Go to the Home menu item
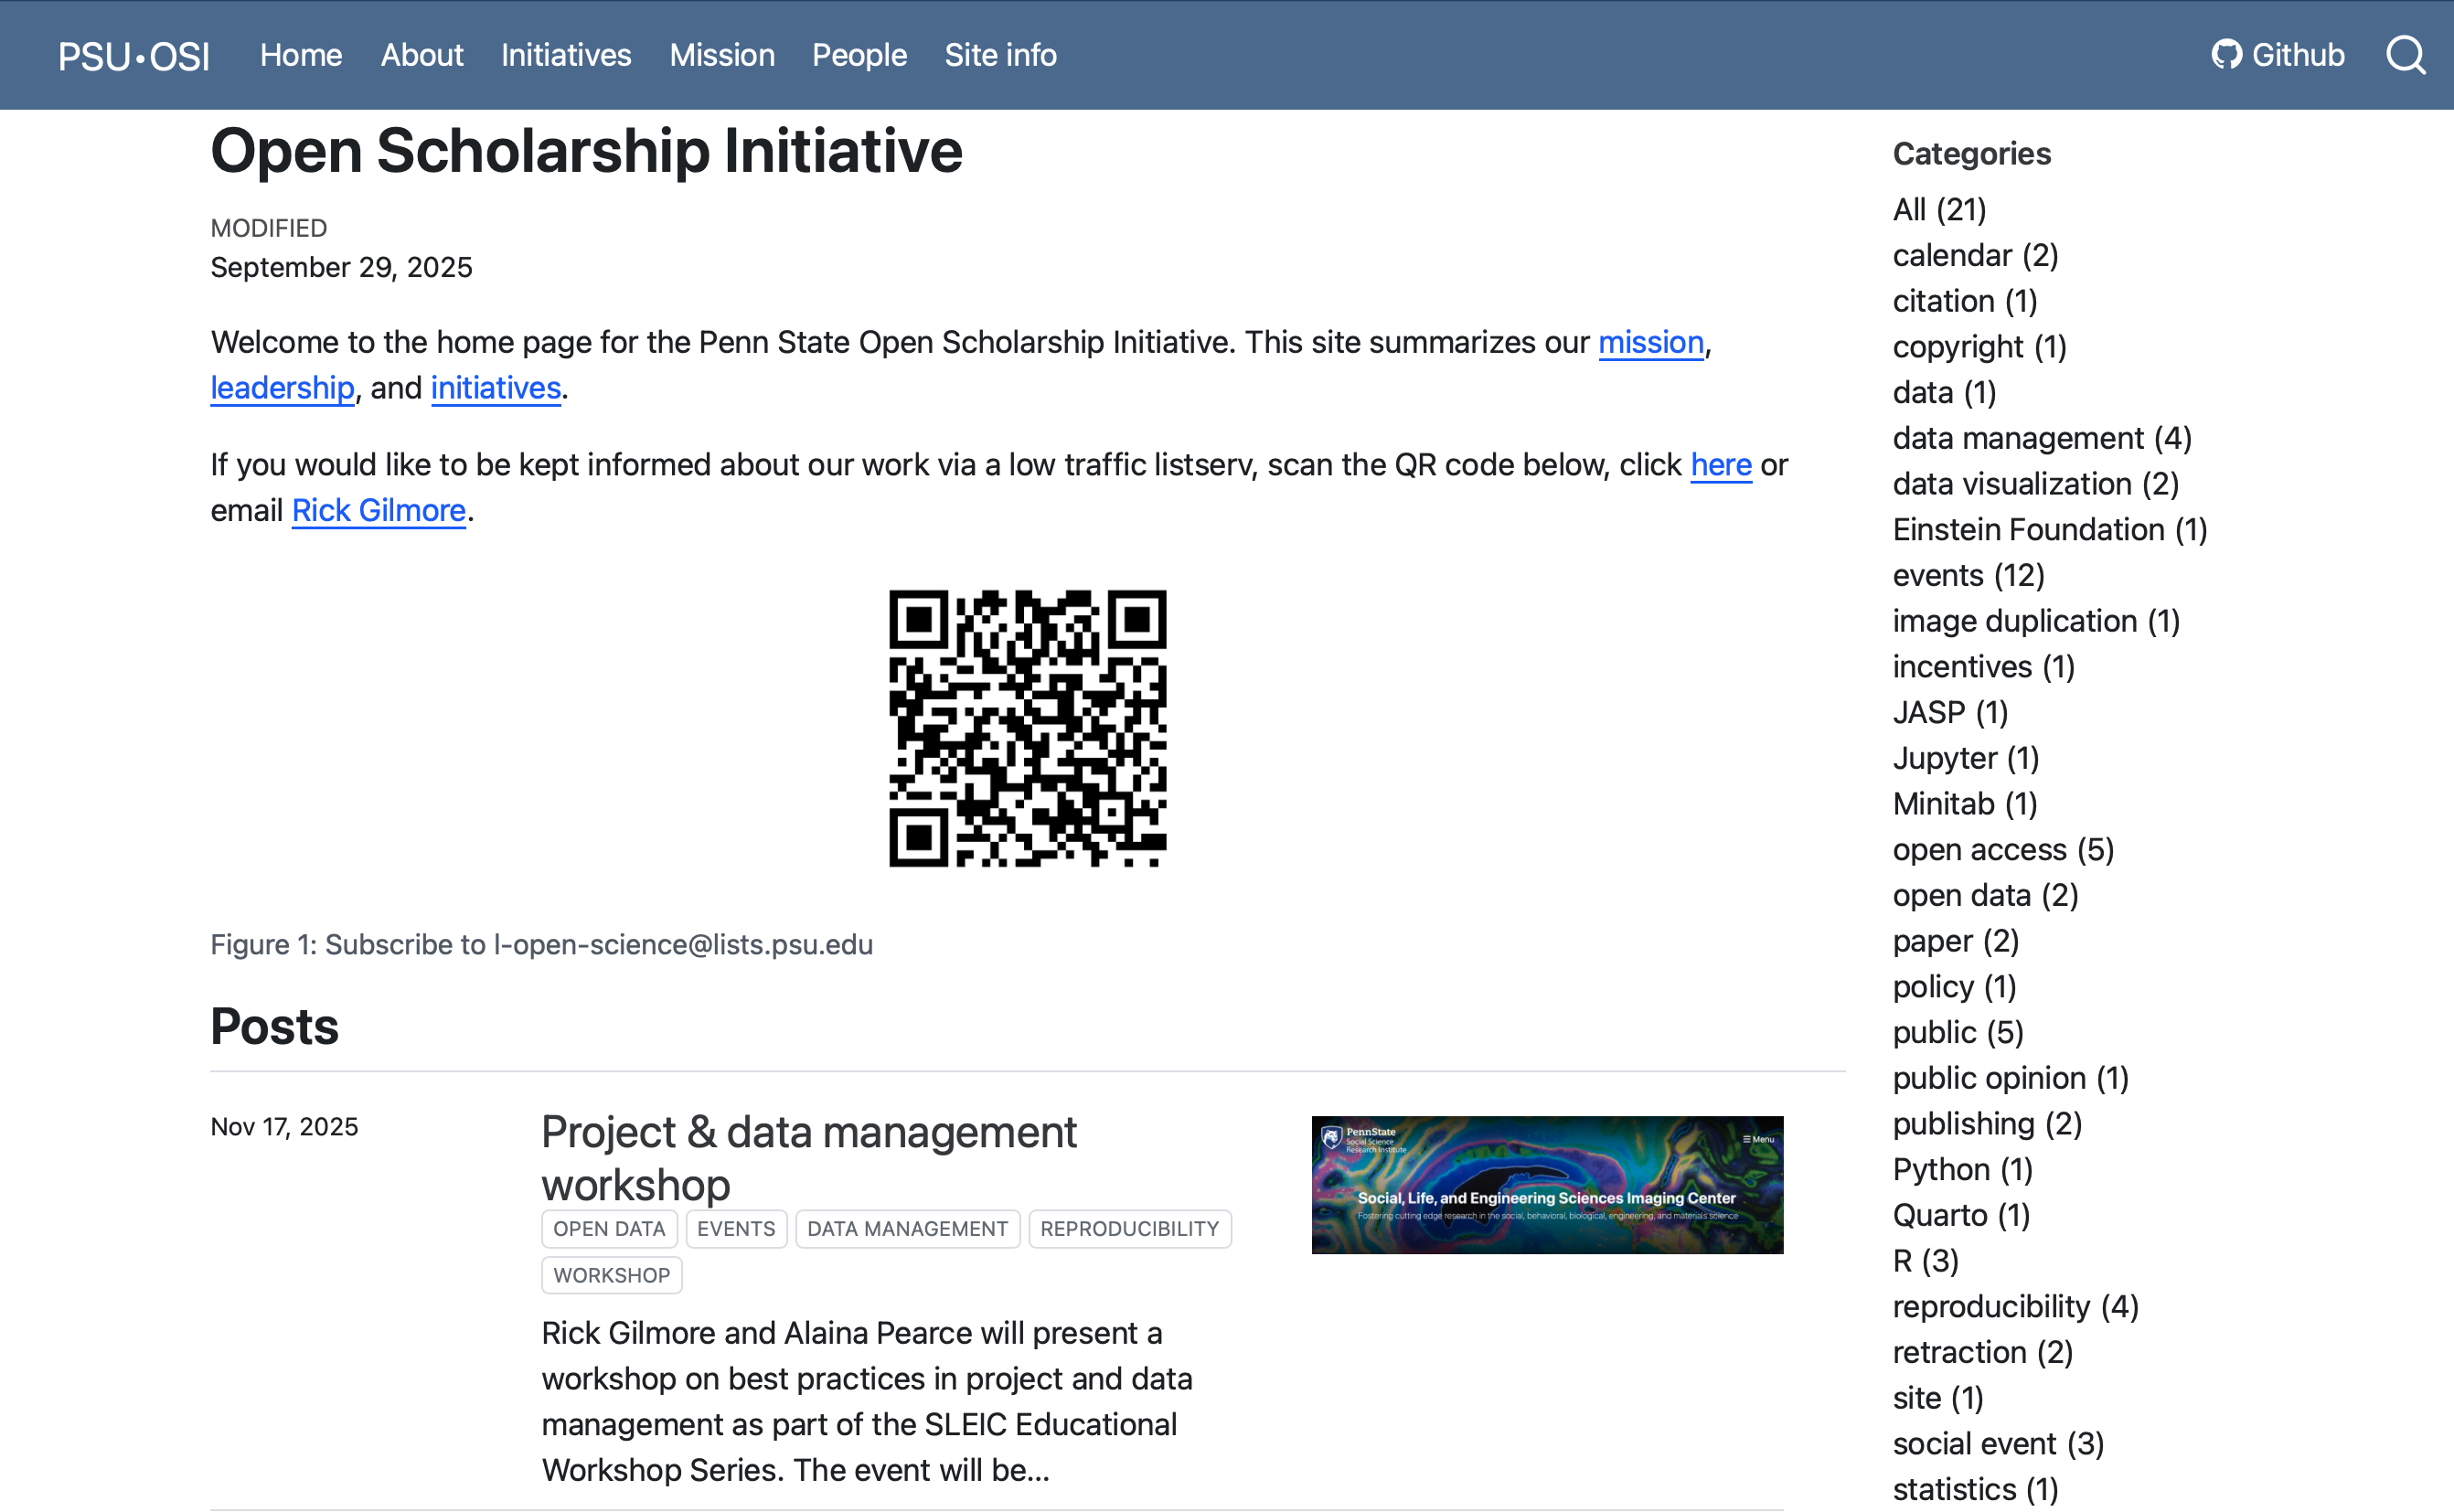This screenshot has width=2454, height=1512. [x=301, y=55]
